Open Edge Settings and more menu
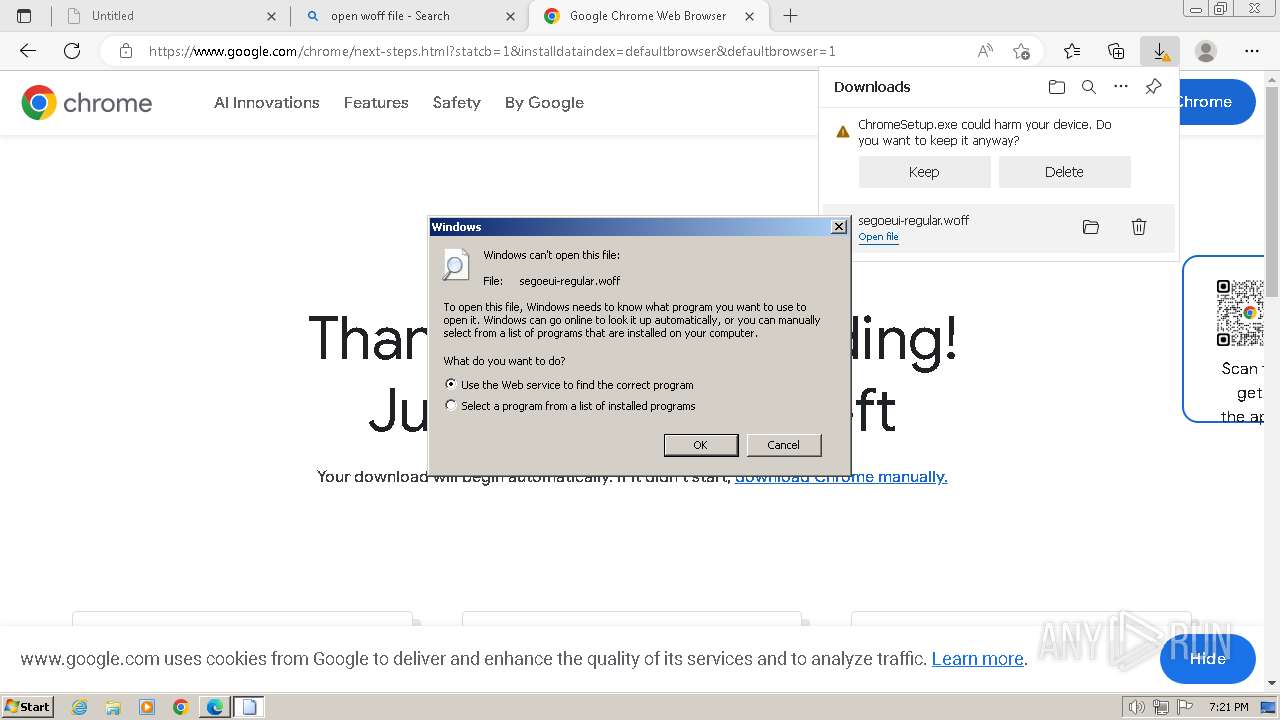1280x720 pixels. (1252, 51)
